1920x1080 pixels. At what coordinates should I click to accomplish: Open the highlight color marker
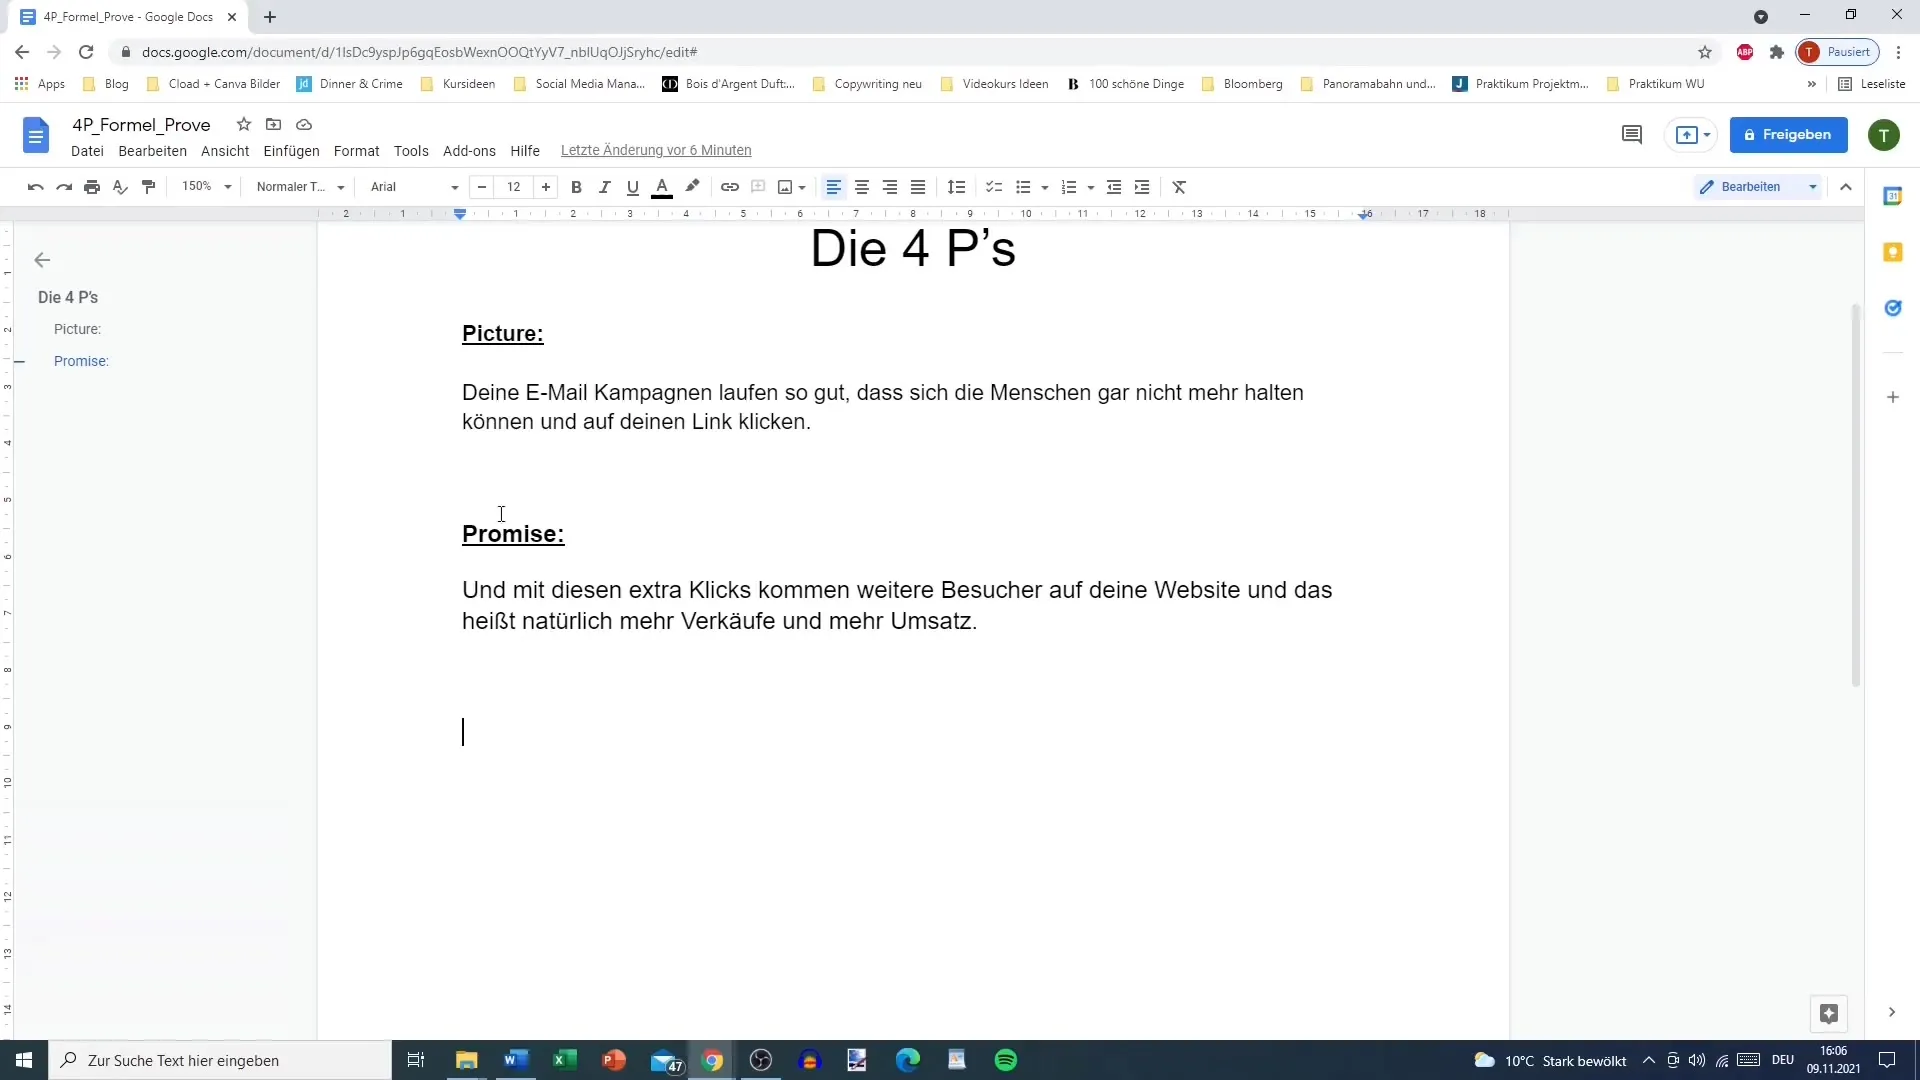tap(692, 187)
